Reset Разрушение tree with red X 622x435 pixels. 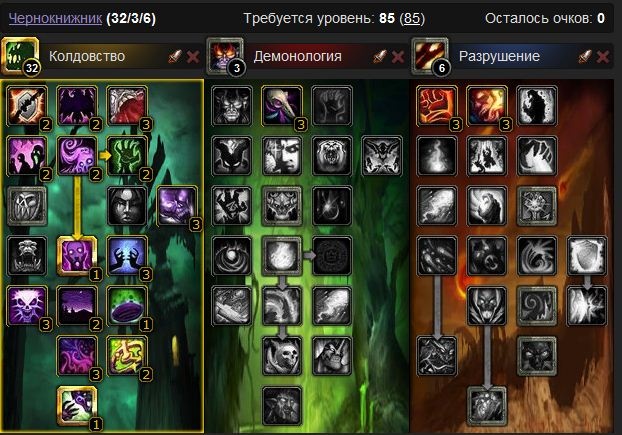click(603, 57)
